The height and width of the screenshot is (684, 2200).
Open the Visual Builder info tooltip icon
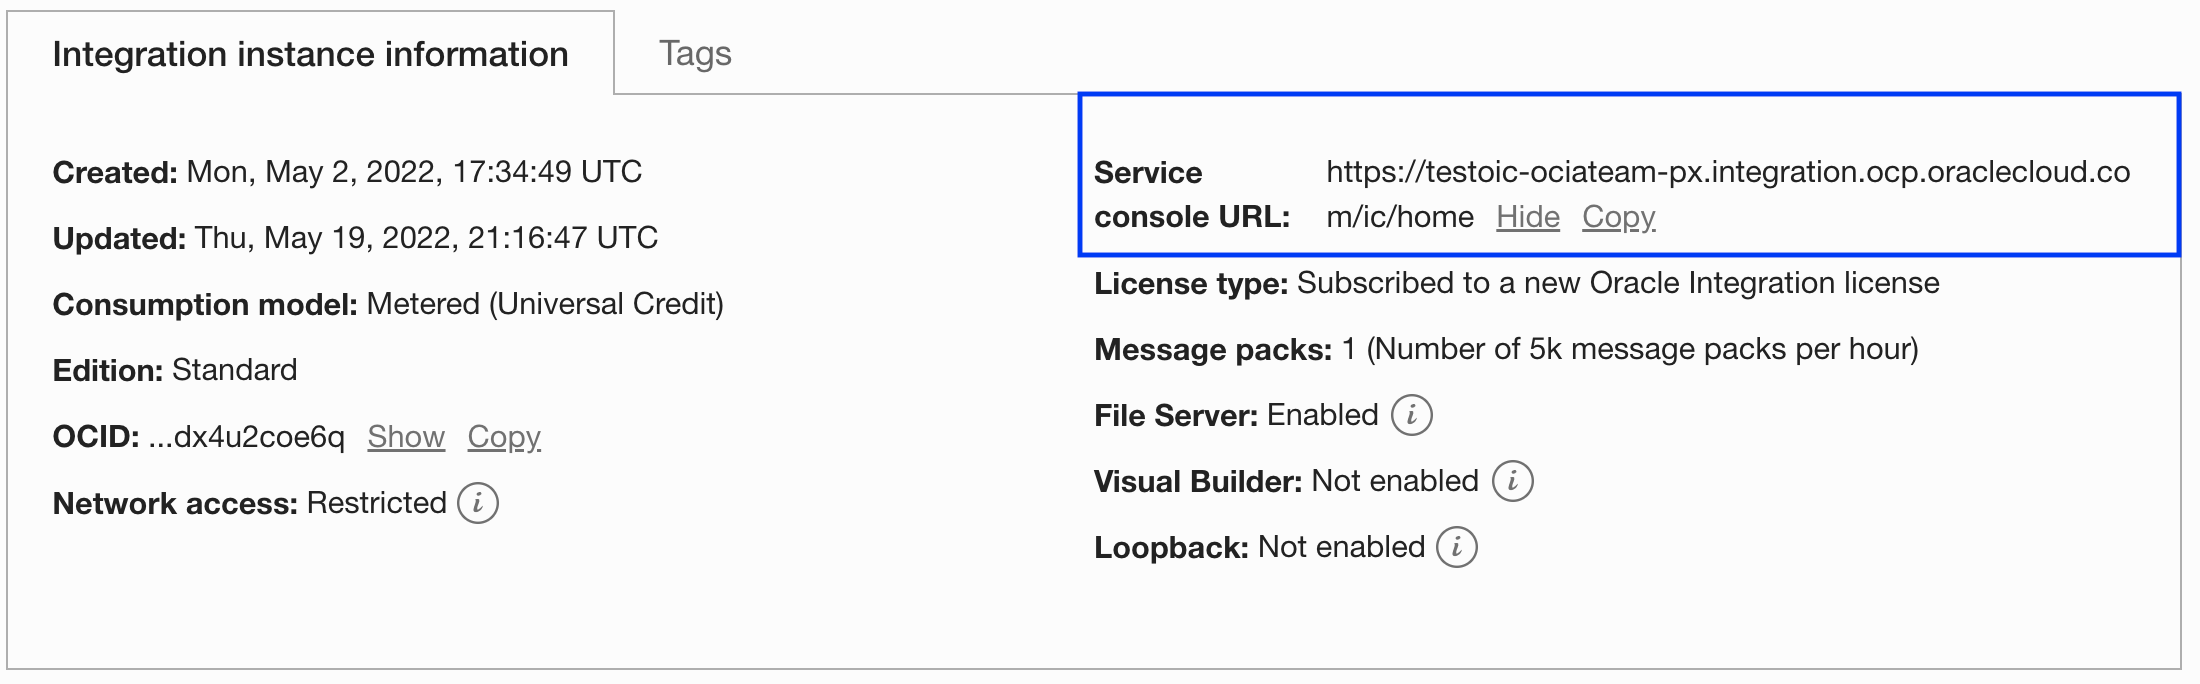click(x=1513, y=481)
